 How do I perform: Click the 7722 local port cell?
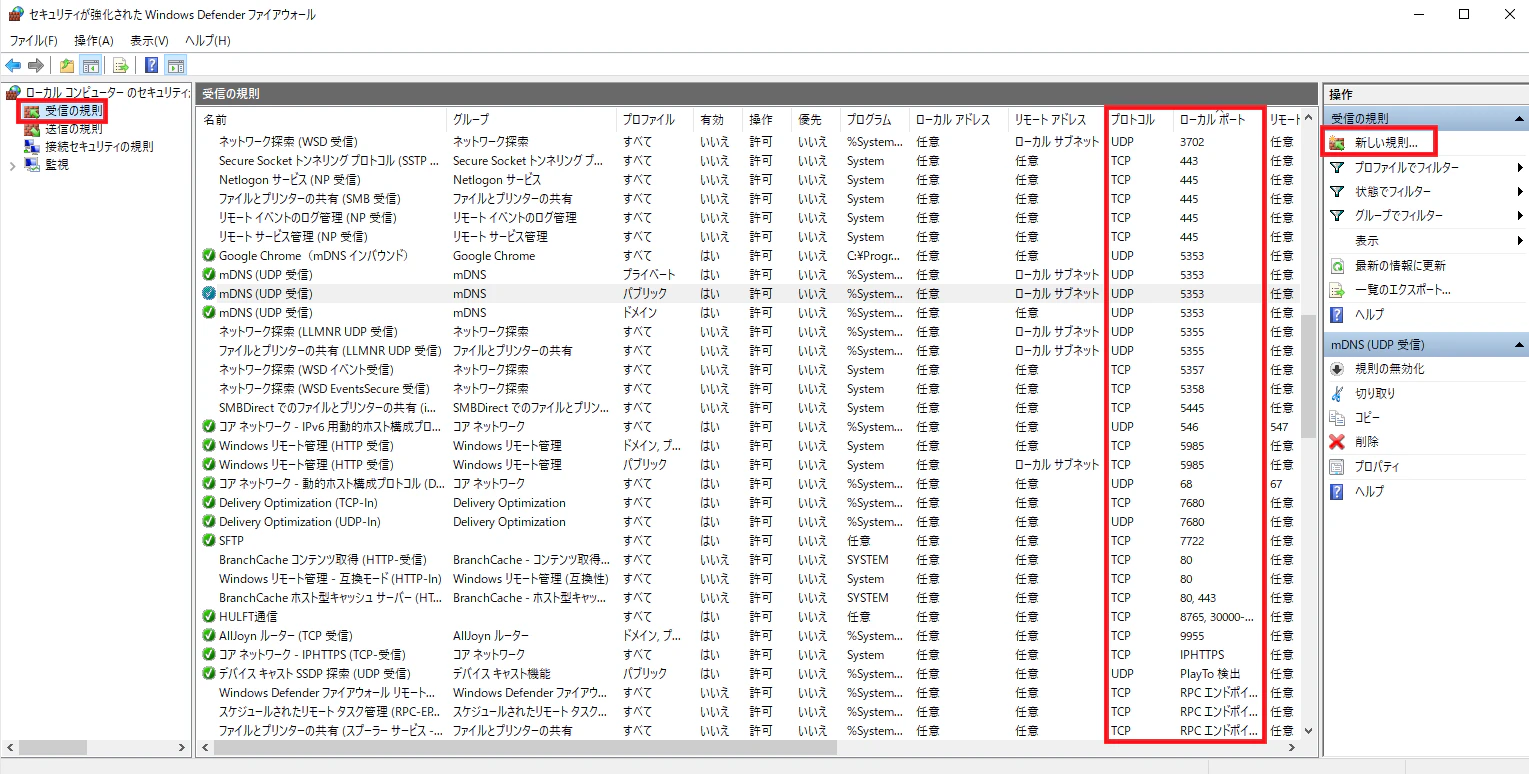click(x=1192, y=541)
